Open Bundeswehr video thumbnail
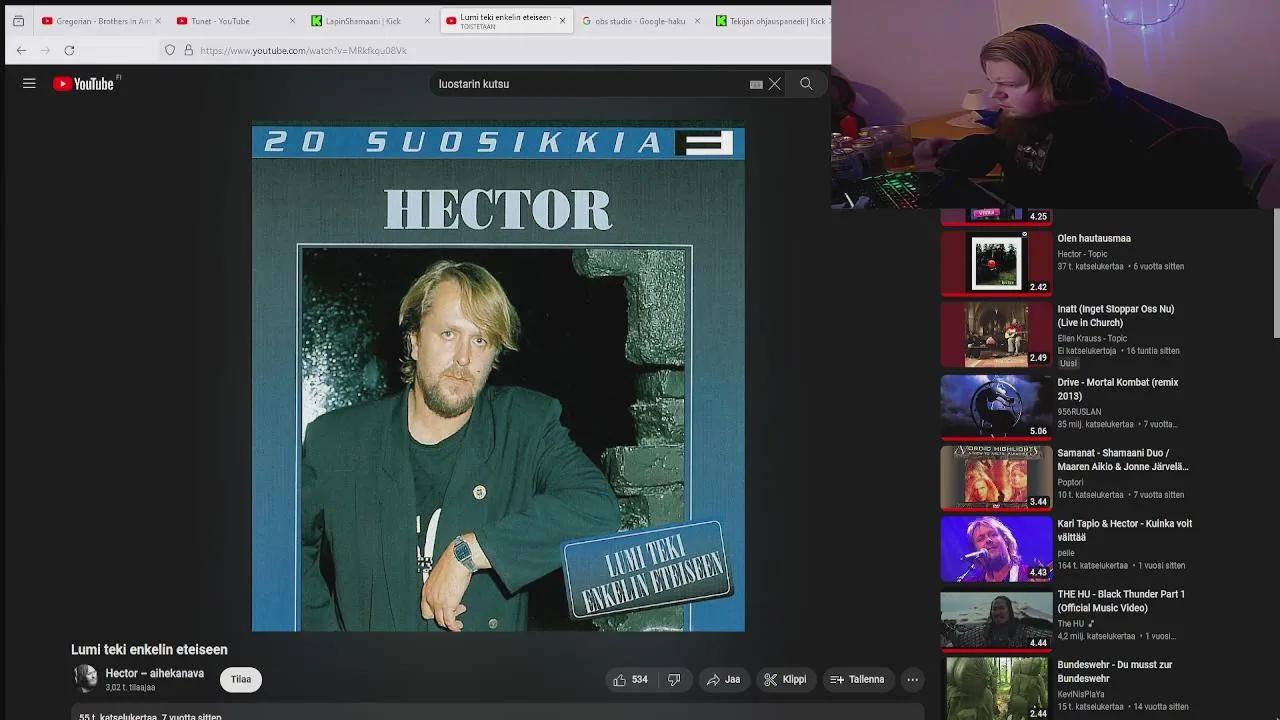Image resolution: width=1280 pixels, height=720 pixels. click(x=996, y=689)
